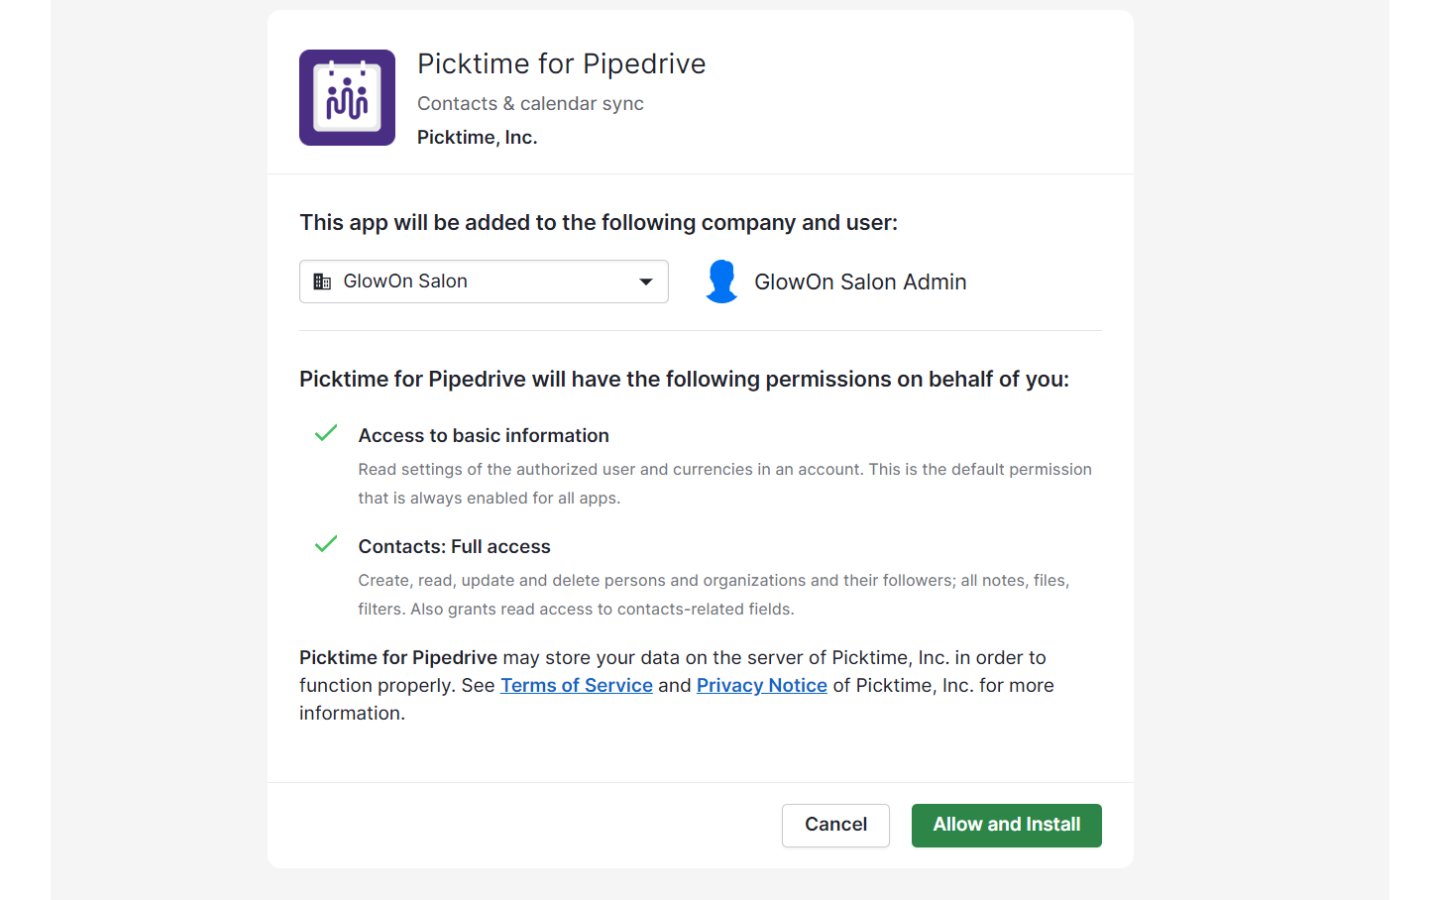Viewport: 1440px width, 900px height.
Task: Click the green checkmark beside Contacts access
Action: tap(326, 544)
